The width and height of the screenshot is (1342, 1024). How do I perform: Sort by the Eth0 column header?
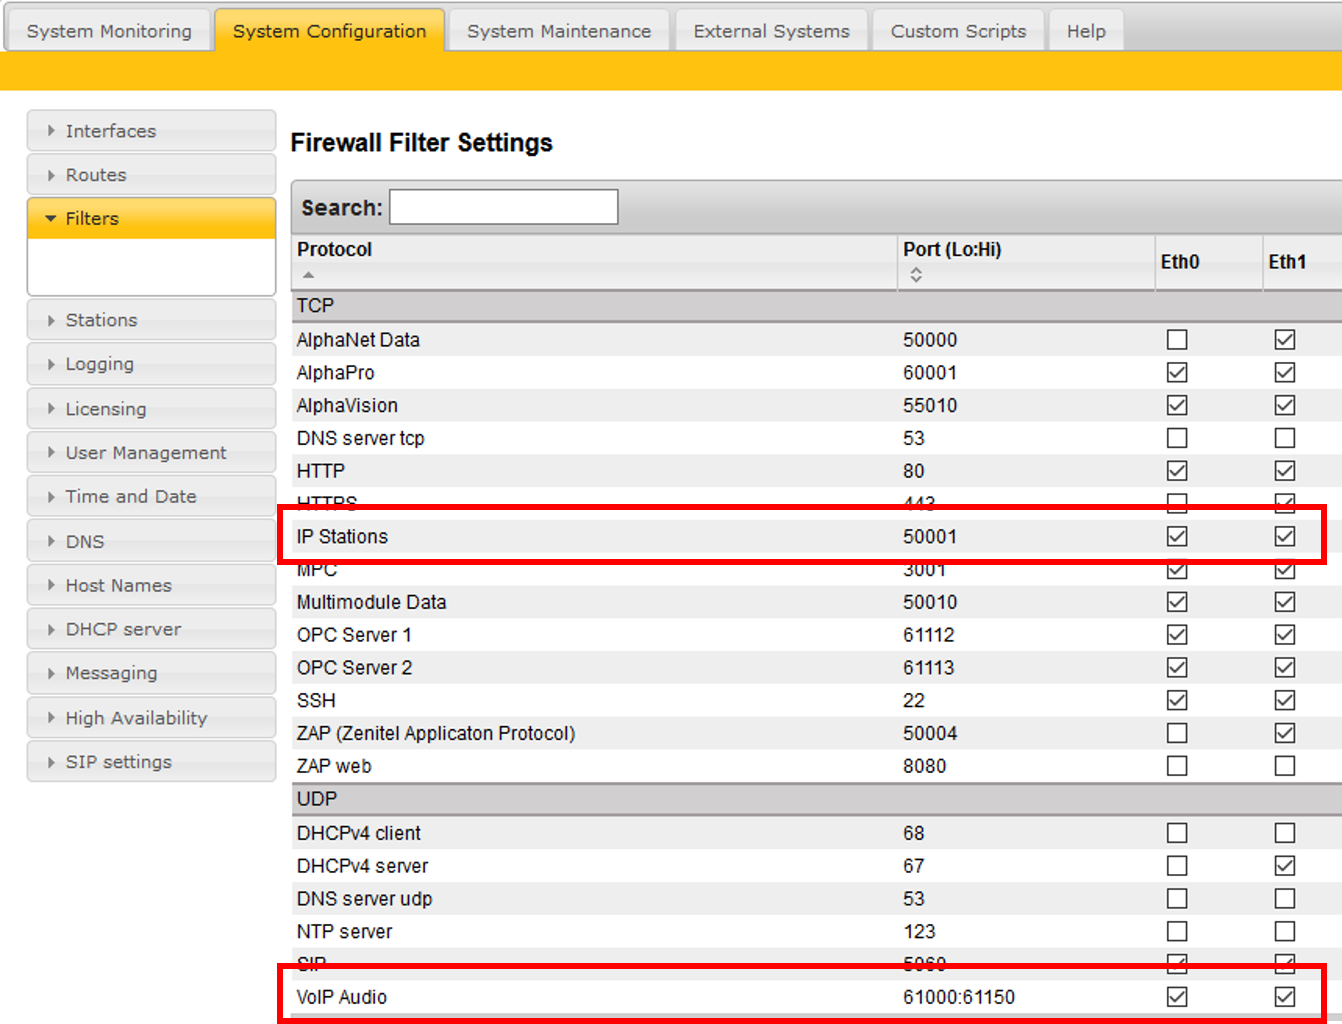[1180, 262]
